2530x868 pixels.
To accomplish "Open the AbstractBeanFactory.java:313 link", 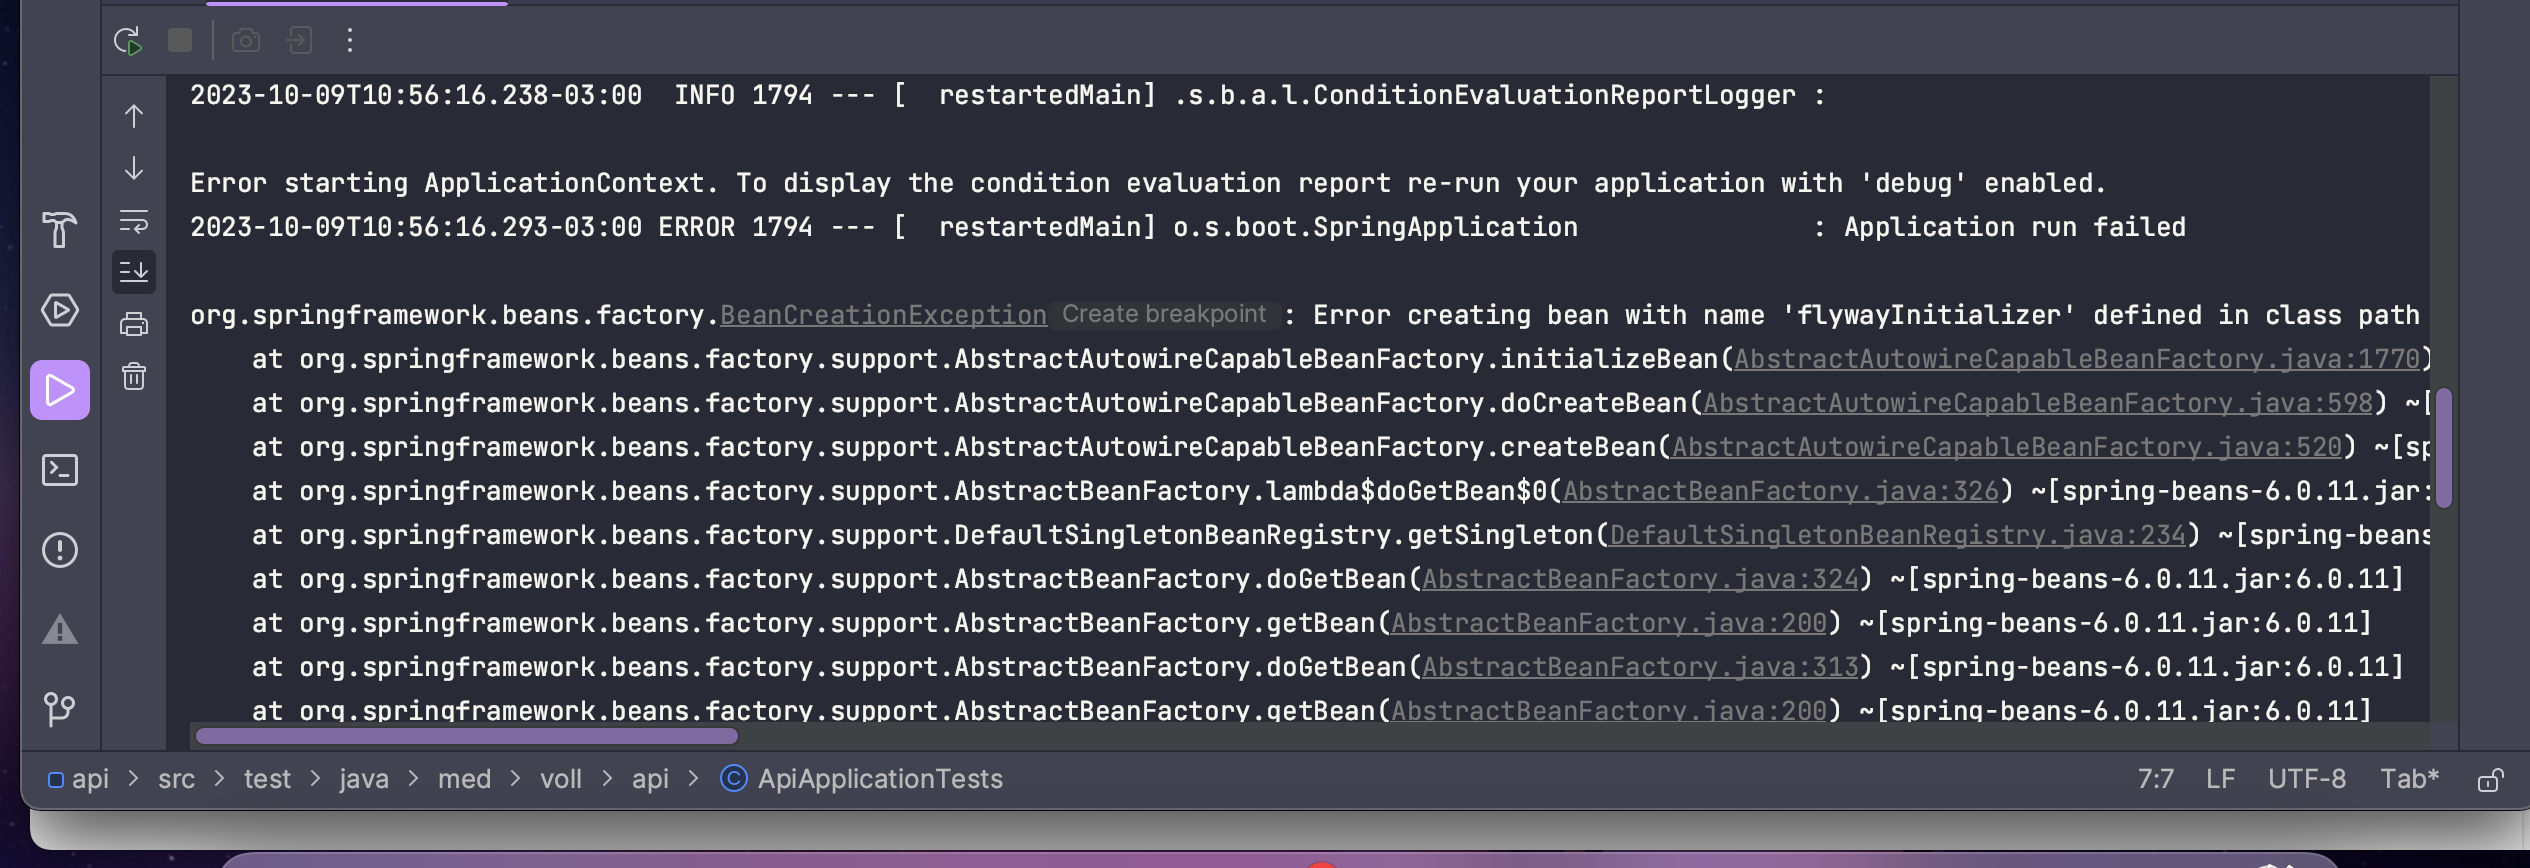I will pyautogui.click(x=1640, y=667).
